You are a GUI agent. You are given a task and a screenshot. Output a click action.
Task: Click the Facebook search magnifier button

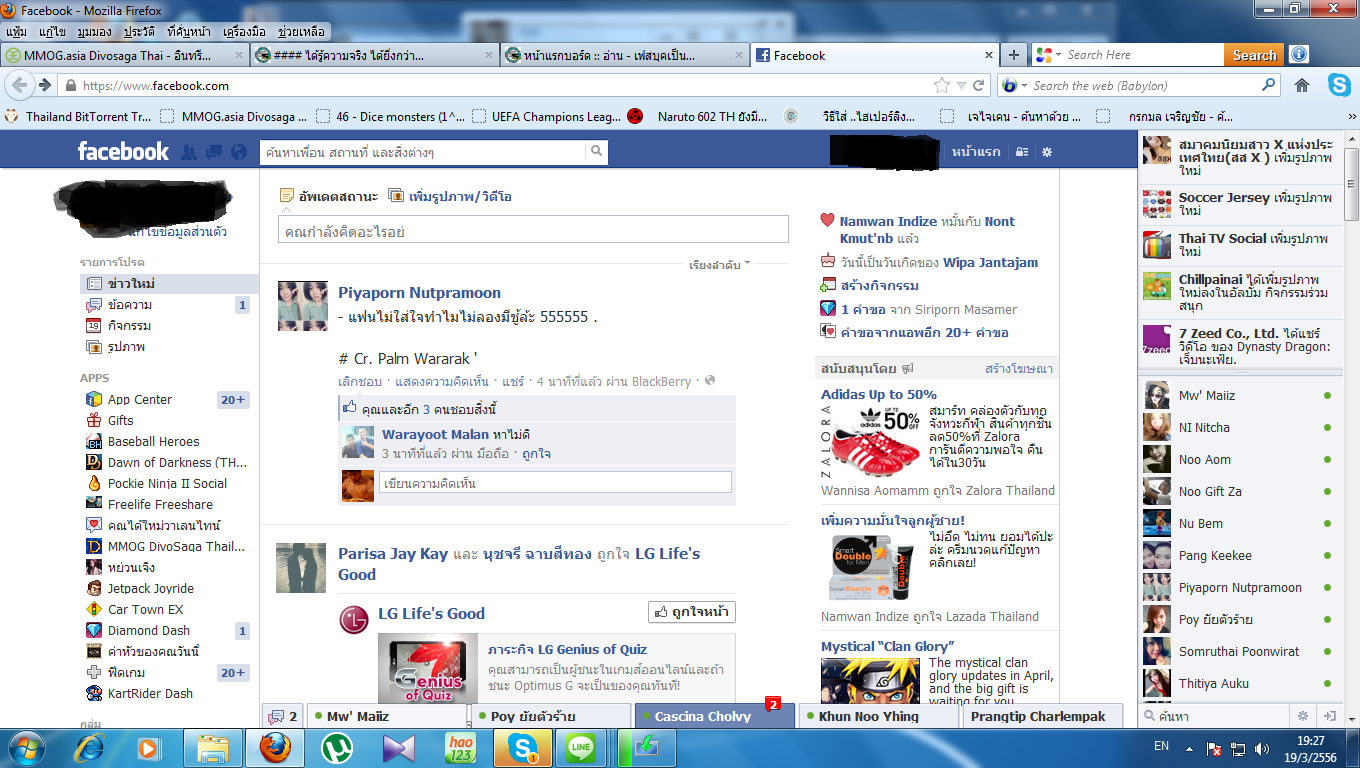[x=596, y=152]
